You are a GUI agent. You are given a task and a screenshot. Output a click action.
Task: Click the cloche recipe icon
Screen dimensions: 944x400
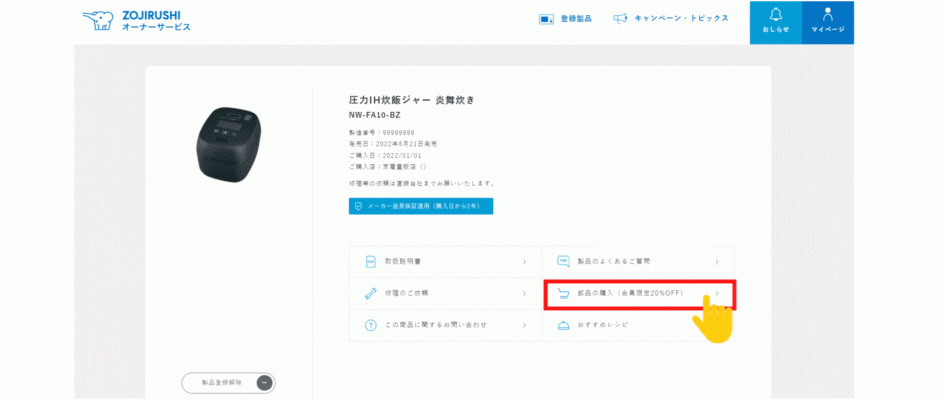(563, 325)
